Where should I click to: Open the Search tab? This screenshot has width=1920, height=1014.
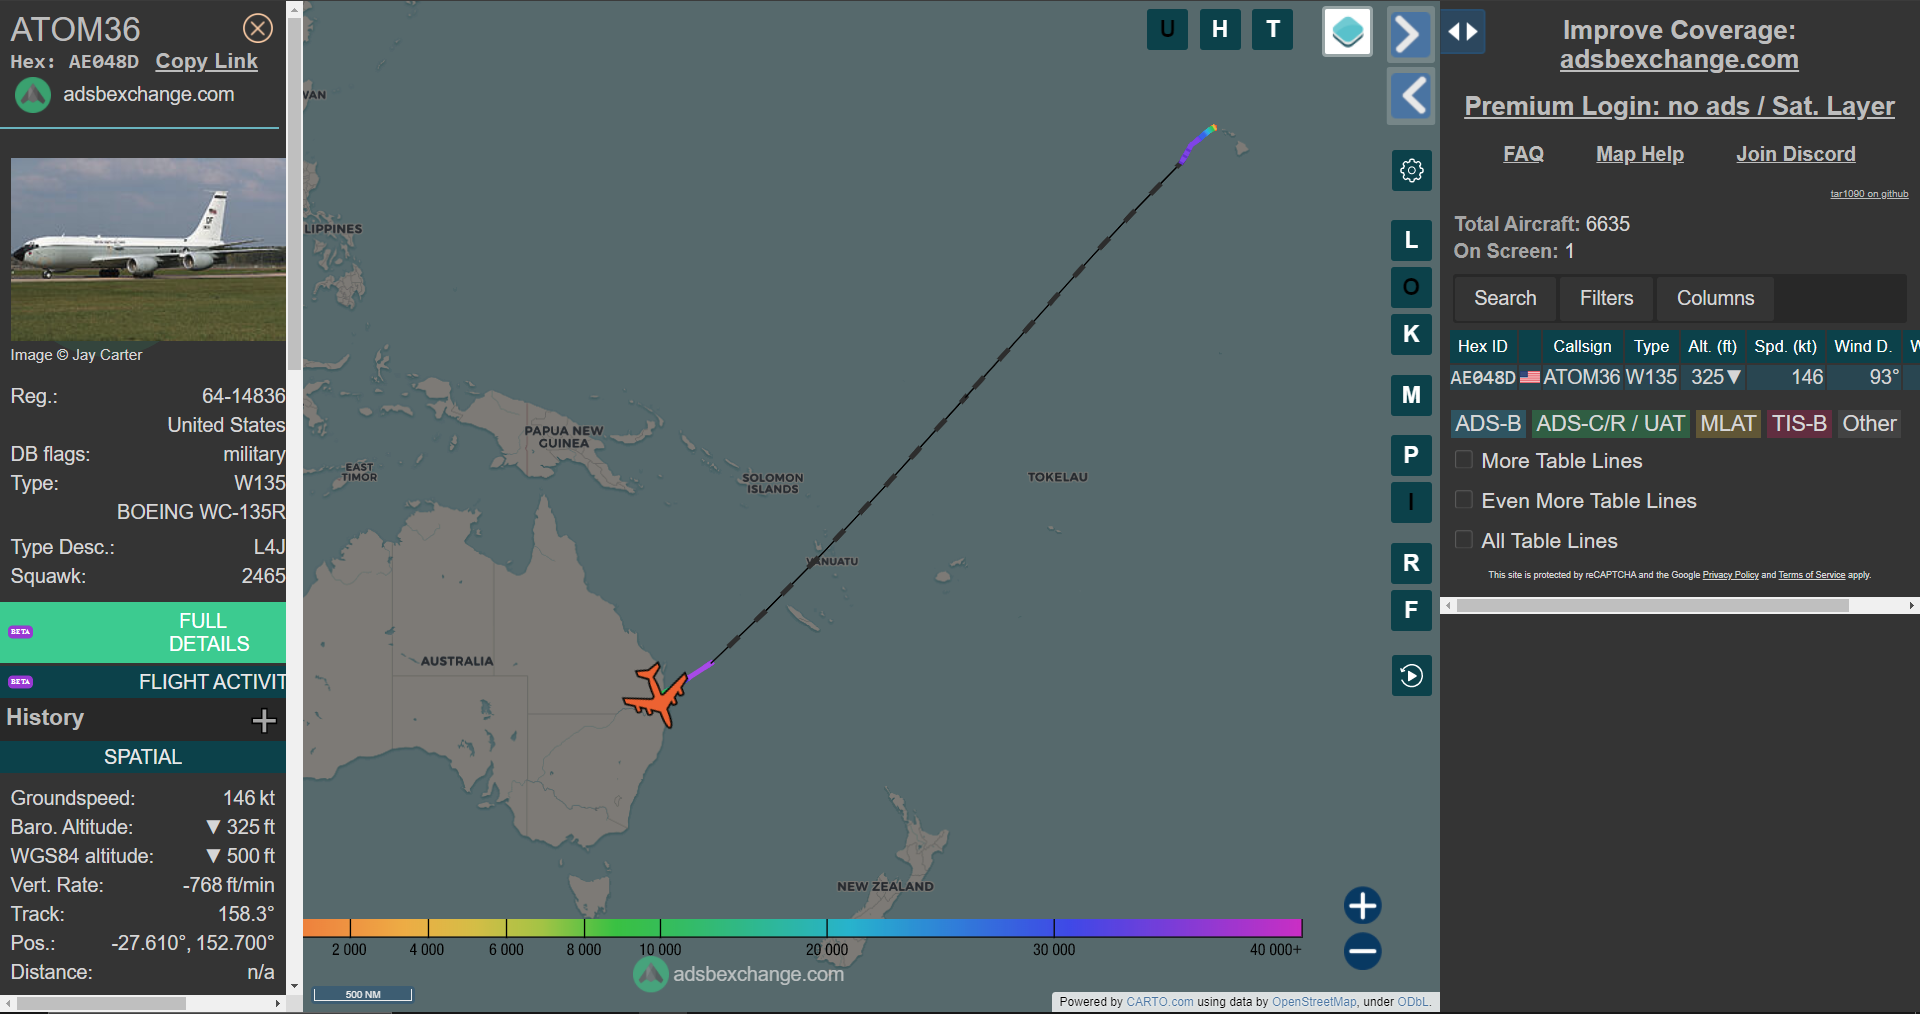click(1505, 298)
